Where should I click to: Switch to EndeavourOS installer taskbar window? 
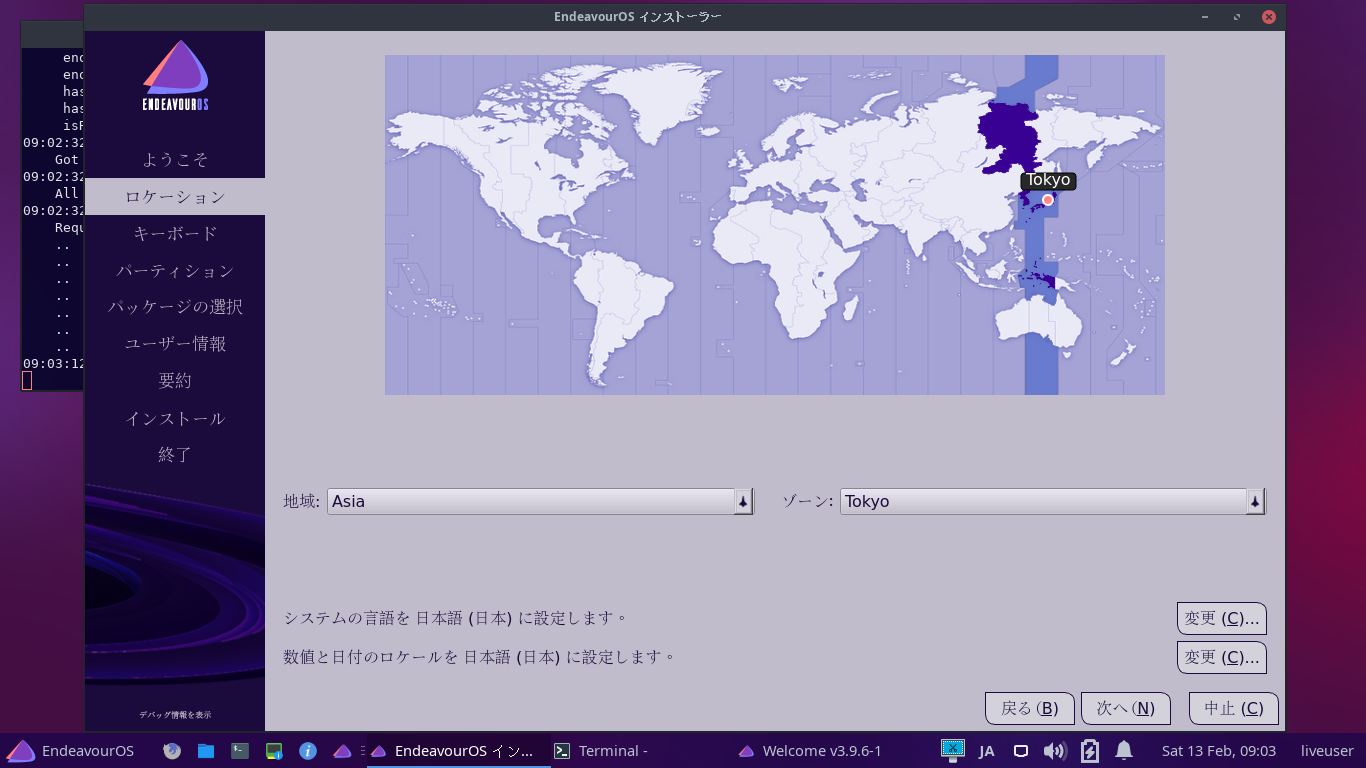[458, 751]
